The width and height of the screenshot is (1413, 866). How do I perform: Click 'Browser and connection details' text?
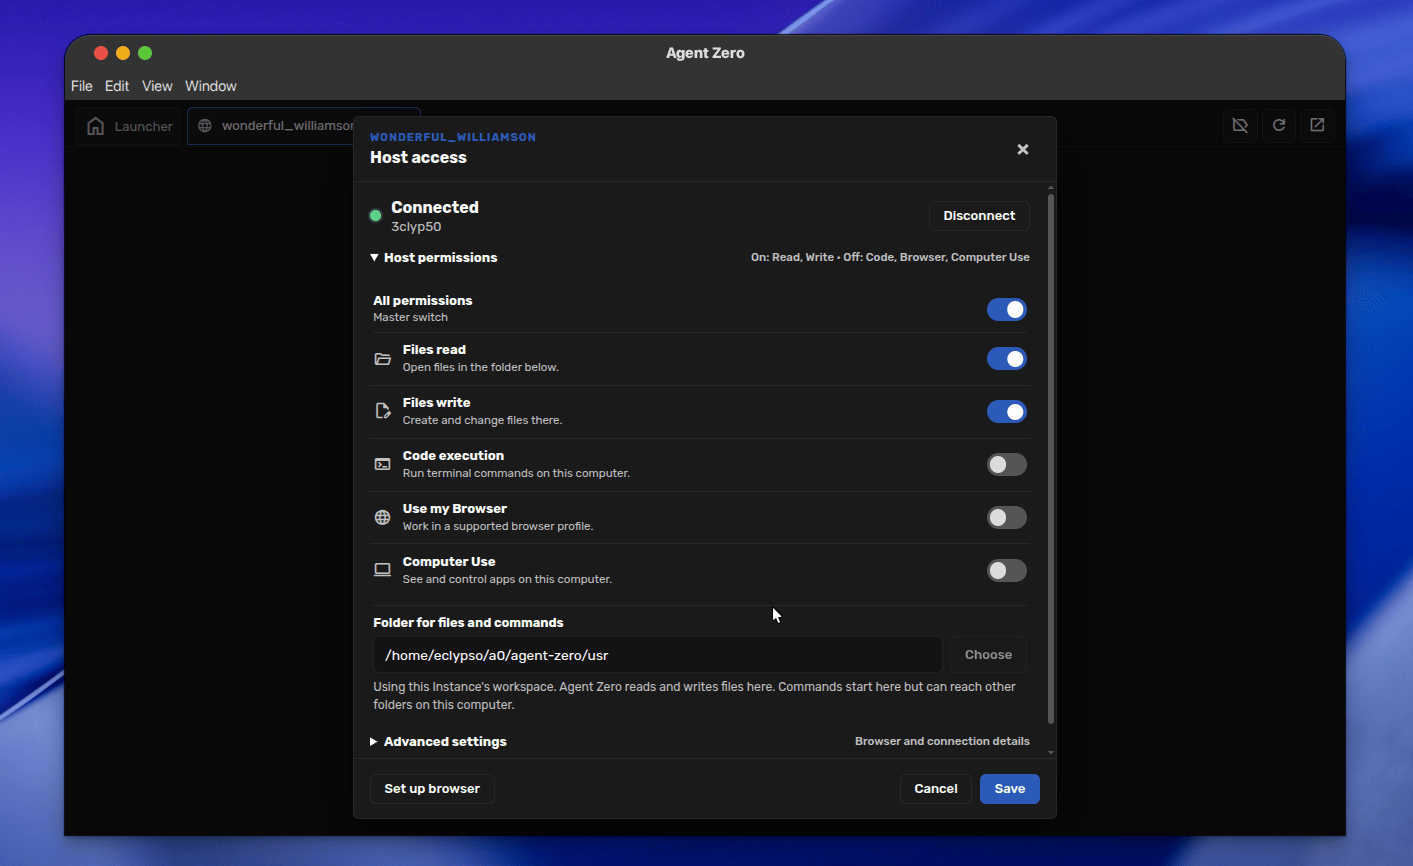pyautogui.click(x=942, y=742)
